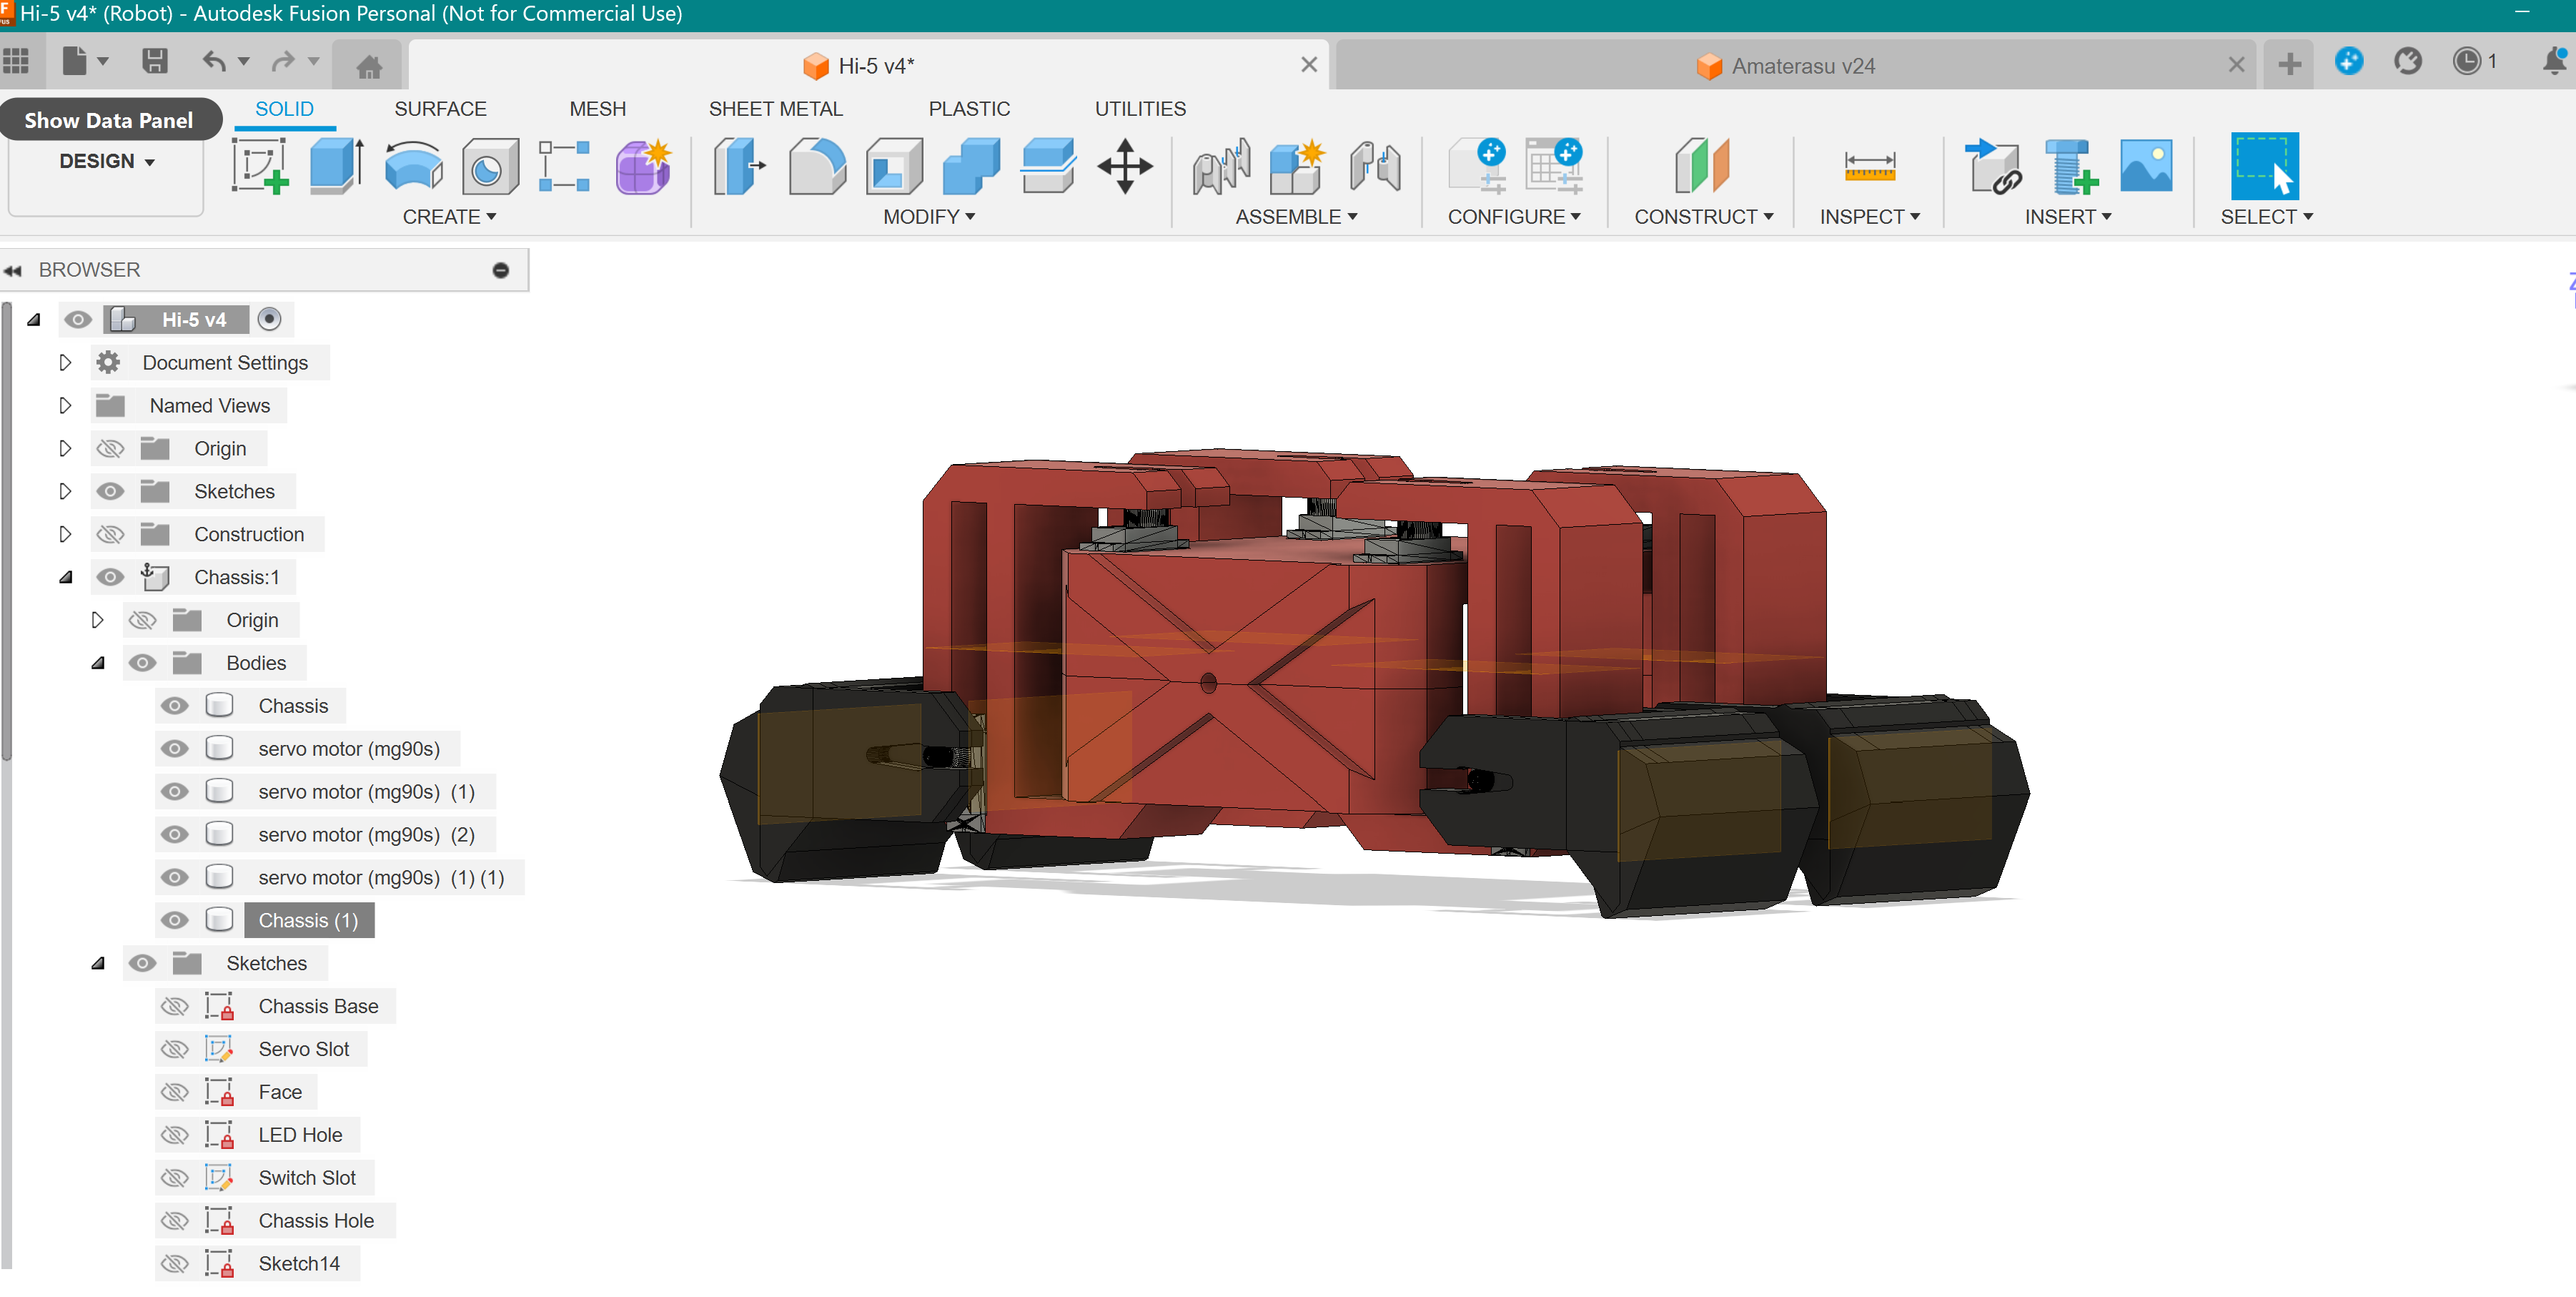Activate the Hi-5 v4 root radio button
This screenshot has height=1297, width=2576.
269,319
